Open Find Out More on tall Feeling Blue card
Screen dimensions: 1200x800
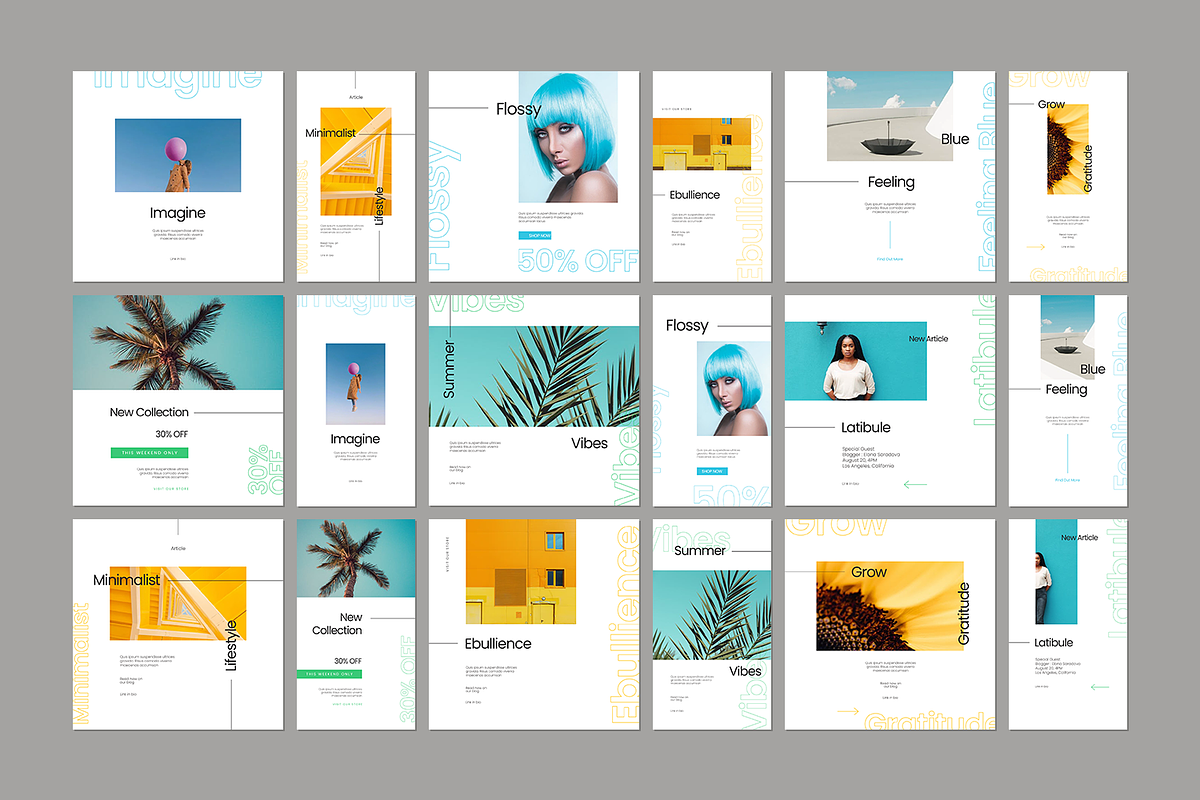[x=1067, y=480]
